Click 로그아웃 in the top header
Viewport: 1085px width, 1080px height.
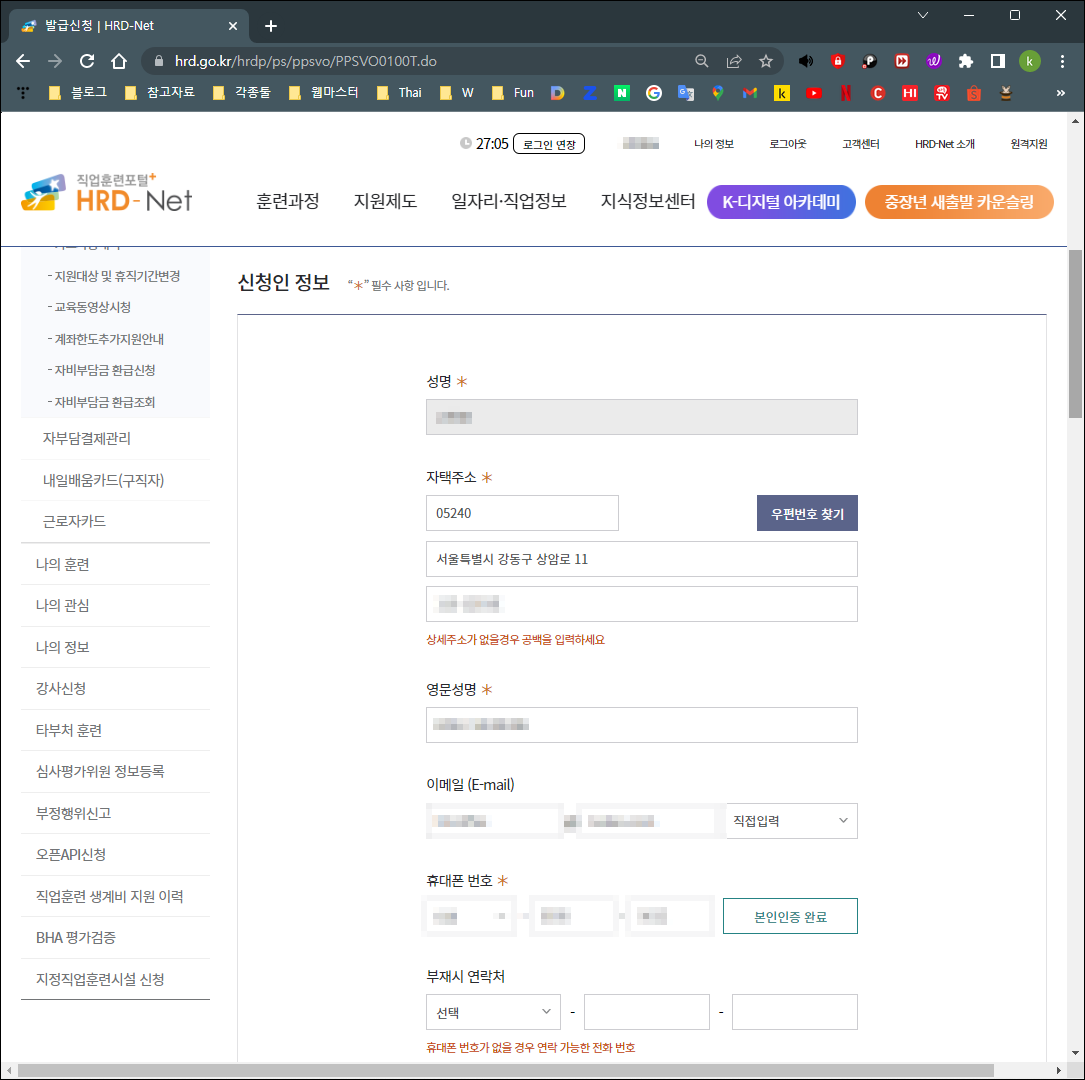(789, 143)
